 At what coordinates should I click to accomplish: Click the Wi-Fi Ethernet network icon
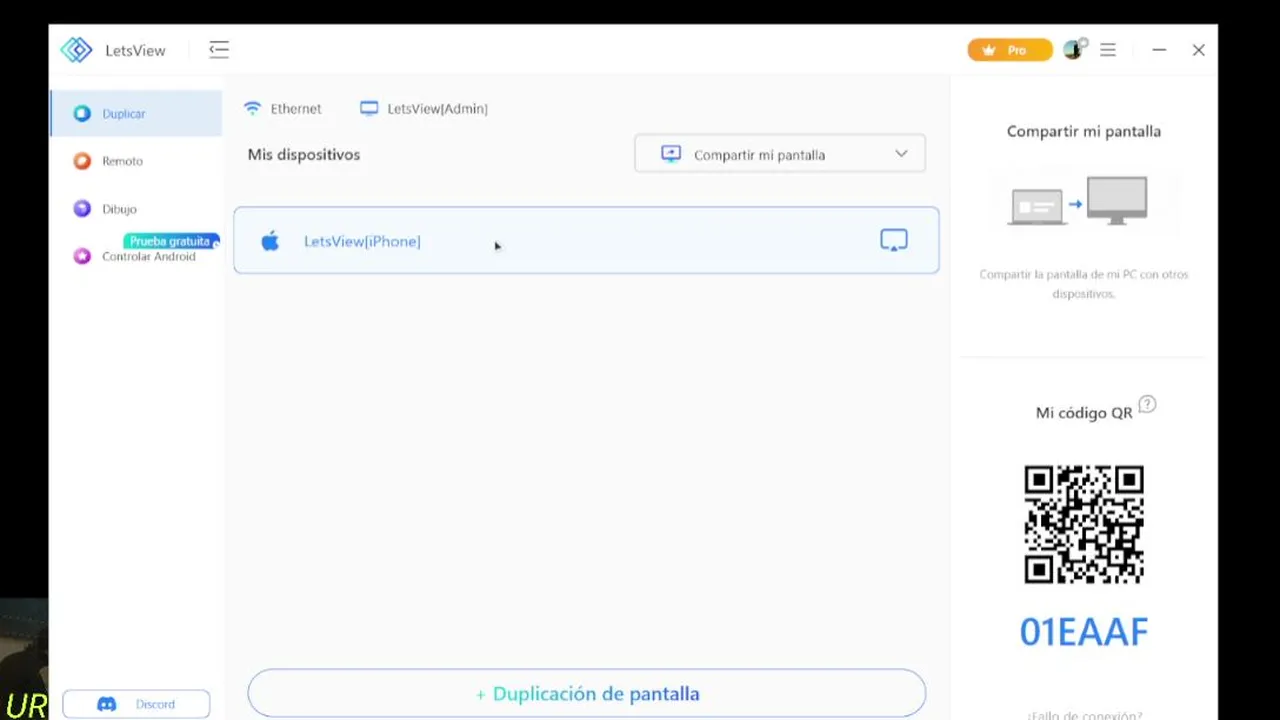[x=252, y=108]
